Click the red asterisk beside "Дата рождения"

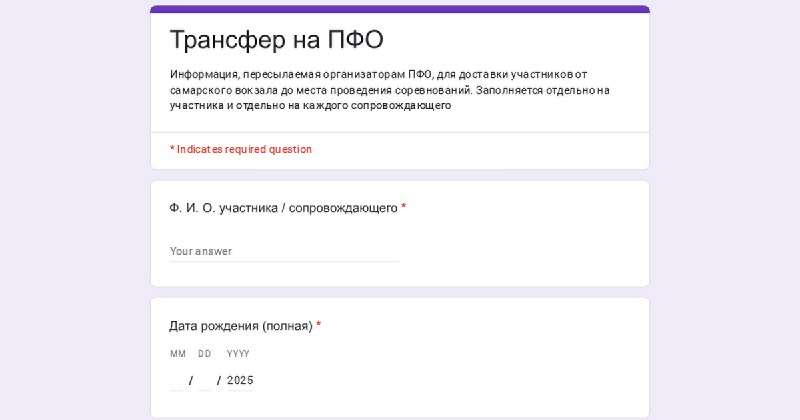318,326
